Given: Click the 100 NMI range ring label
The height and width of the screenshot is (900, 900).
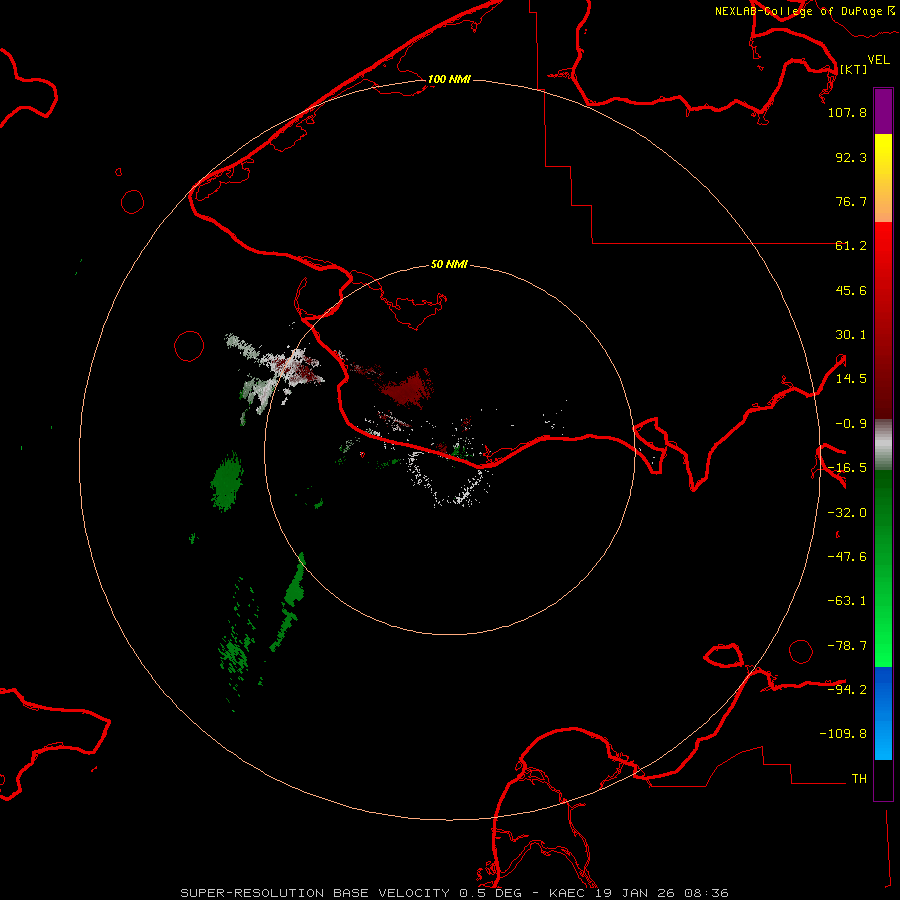Looking at the screenshot, I should [x=449, y=79].
